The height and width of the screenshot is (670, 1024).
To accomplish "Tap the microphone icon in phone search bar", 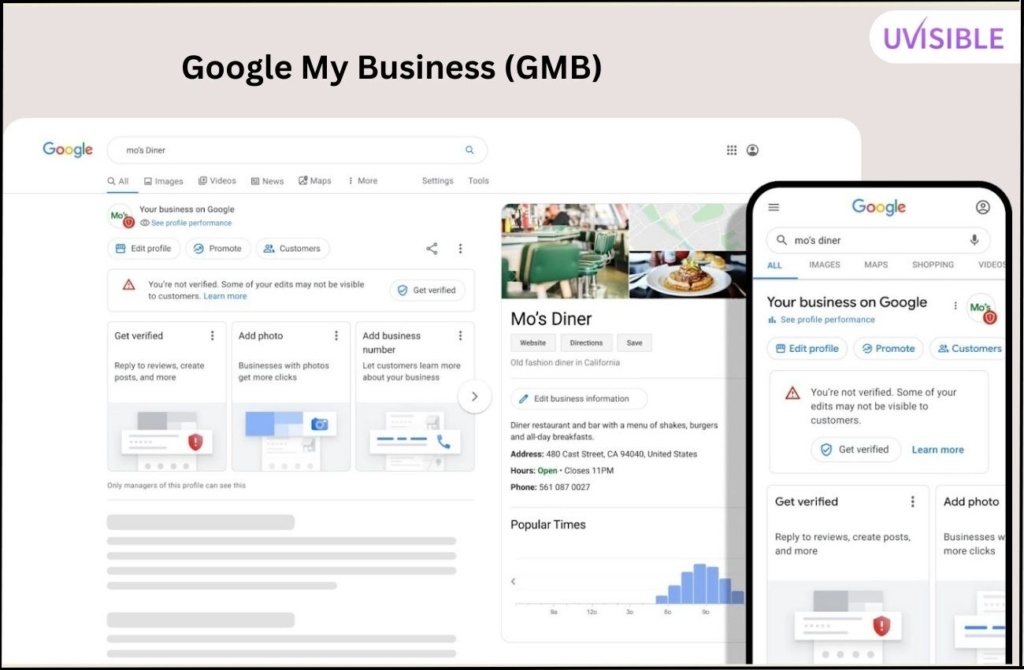I will click(x=974, y=240).
